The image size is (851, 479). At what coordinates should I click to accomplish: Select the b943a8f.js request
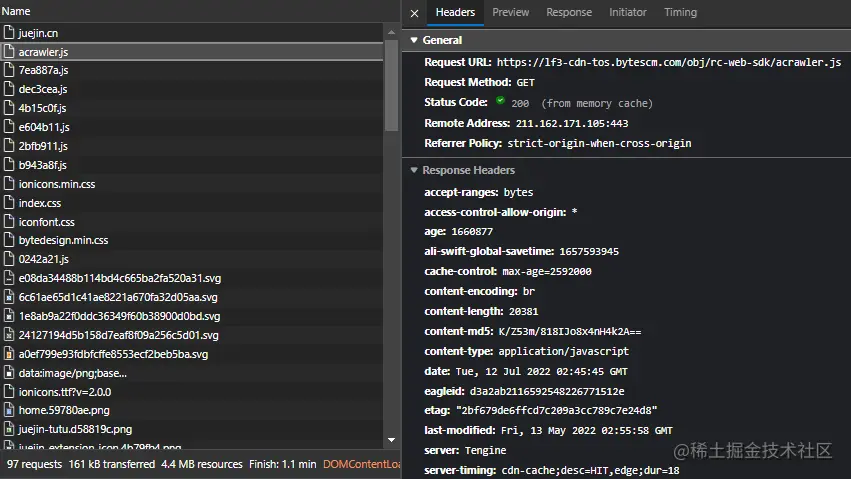click(x=192, y=165)
